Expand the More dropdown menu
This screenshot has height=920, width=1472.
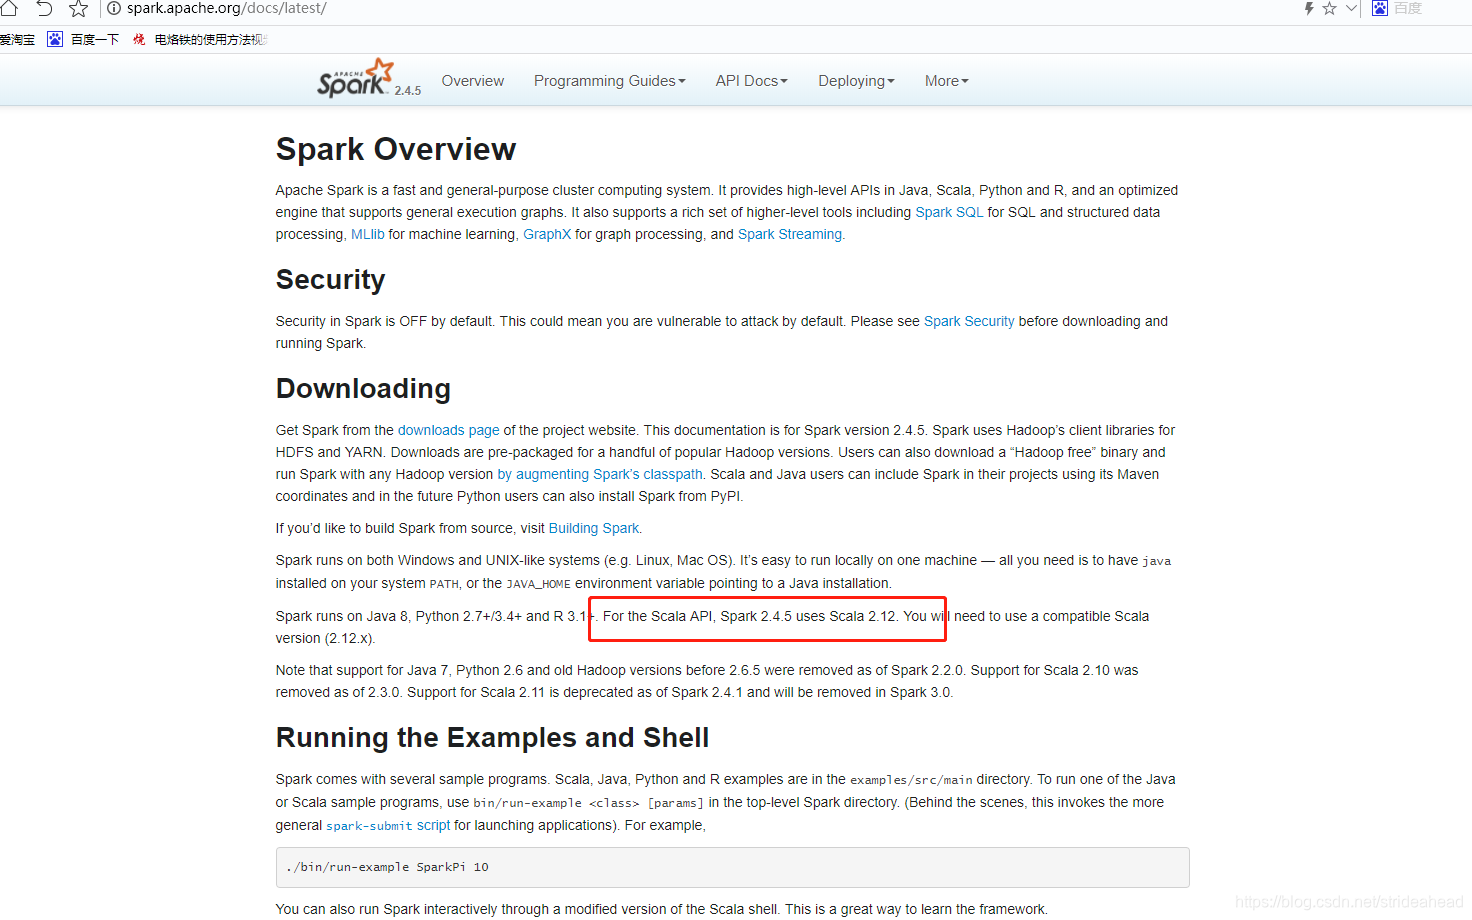(x=947, y=81)
